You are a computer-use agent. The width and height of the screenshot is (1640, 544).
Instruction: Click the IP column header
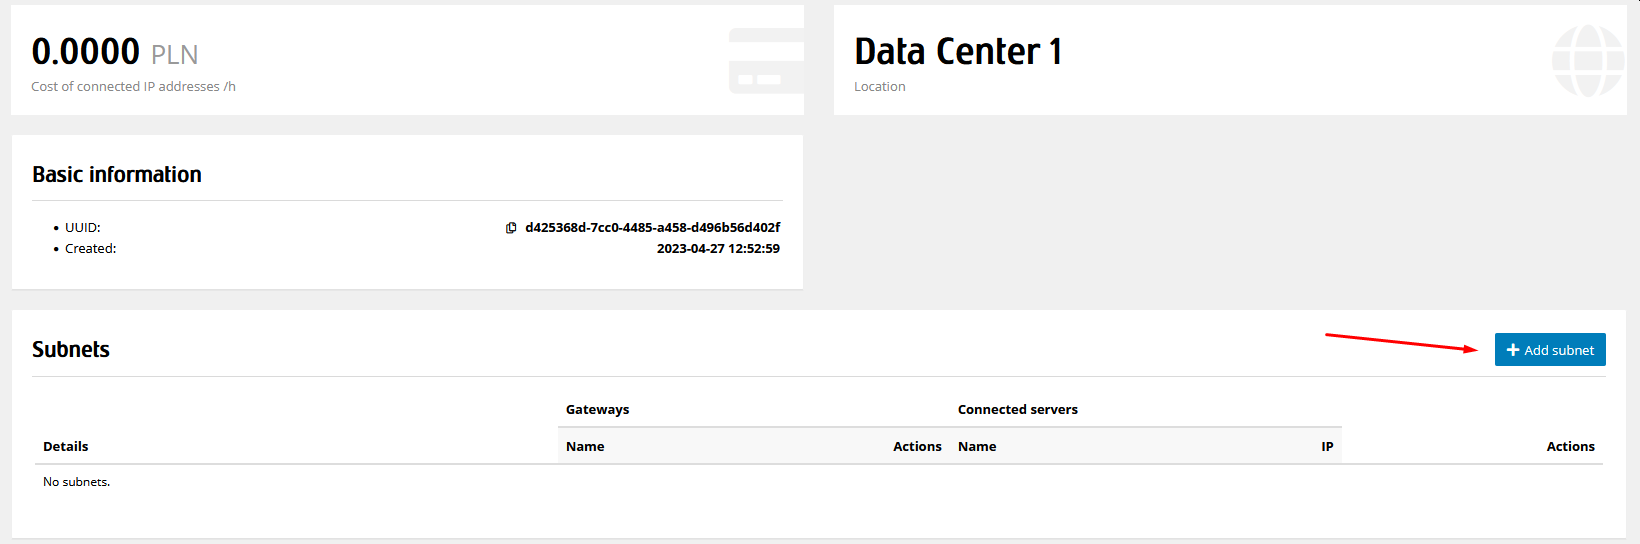pos(1327,447)
